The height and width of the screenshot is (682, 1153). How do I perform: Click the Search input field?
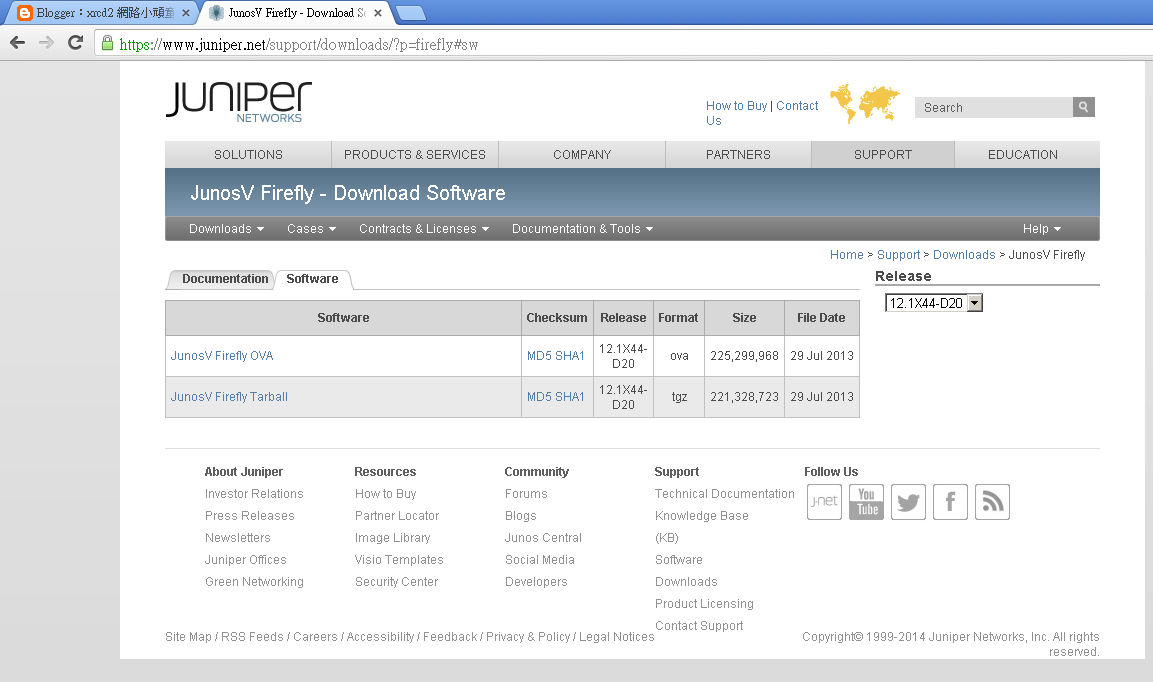coord(993,107)
